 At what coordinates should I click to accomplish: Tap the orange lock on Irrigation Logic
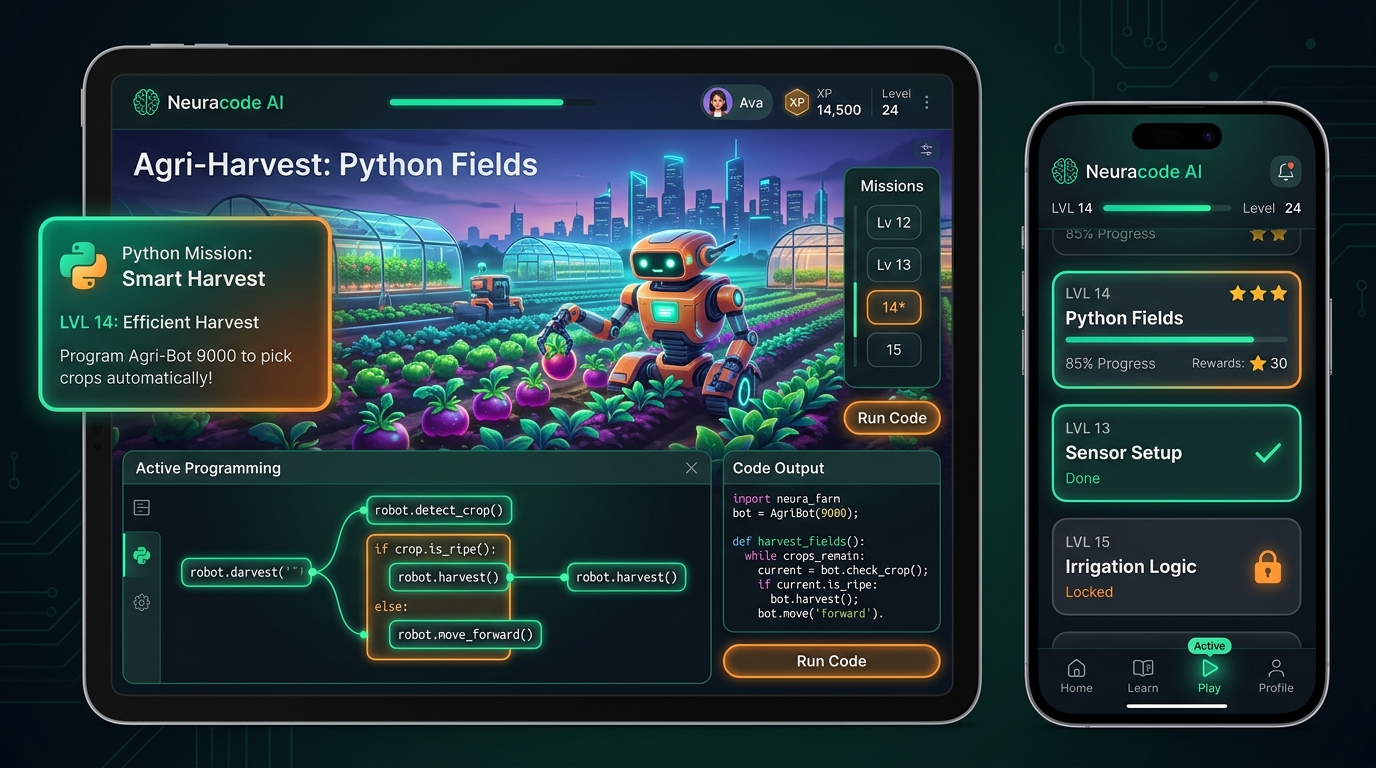tap(1267, 568)
